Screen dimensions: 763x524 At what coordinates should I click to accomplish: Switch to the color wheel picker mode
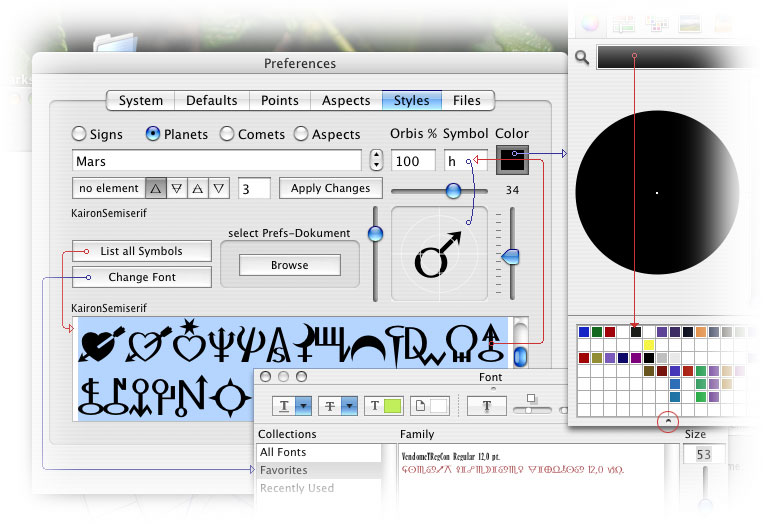[x=590, y=23]
